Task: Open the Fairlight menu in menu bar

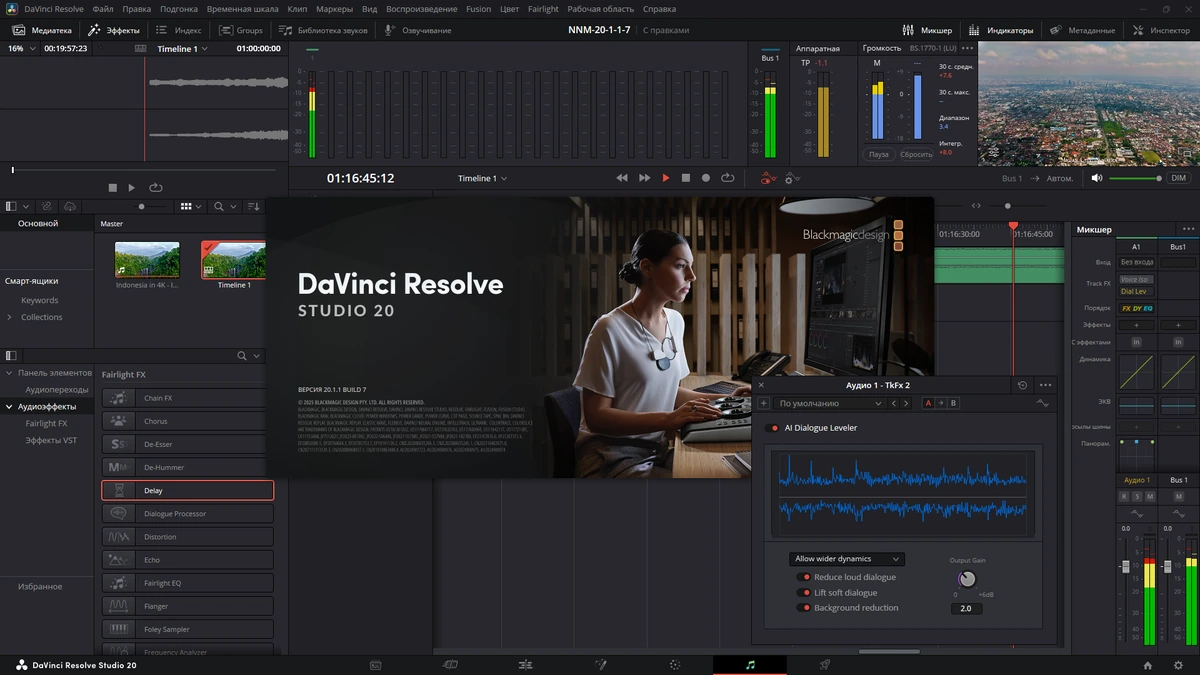Action: click(543, 9)
